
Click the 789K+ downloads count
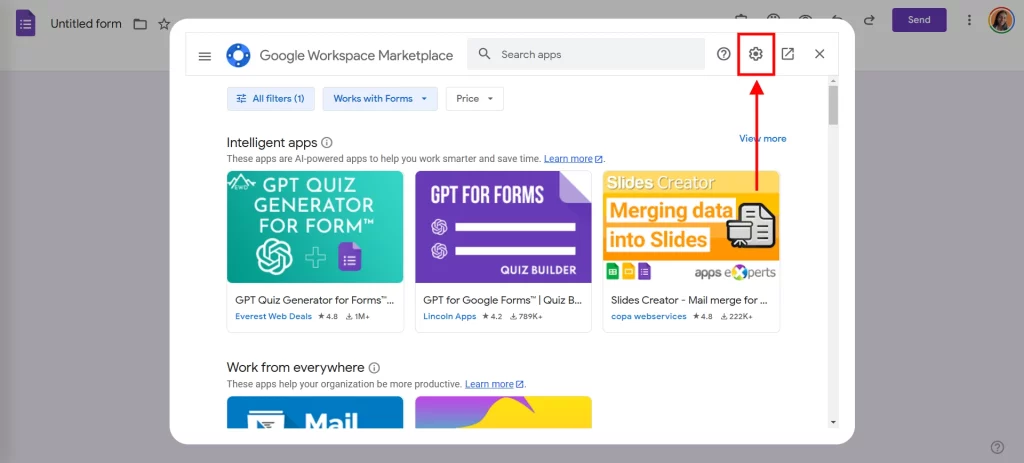pos(526,317)
